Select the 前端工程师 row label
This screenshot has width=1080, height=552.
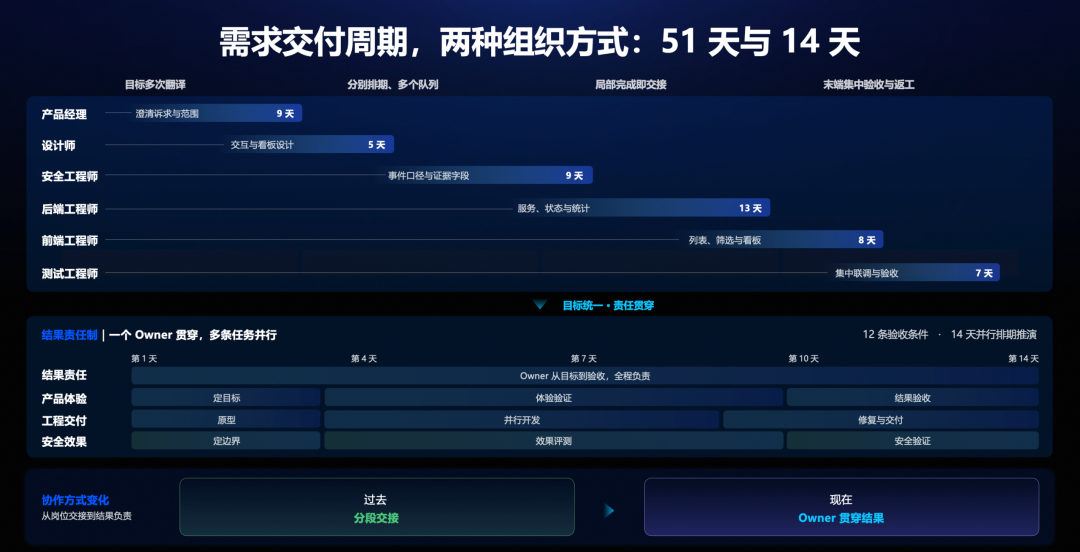tap(70, 241)
